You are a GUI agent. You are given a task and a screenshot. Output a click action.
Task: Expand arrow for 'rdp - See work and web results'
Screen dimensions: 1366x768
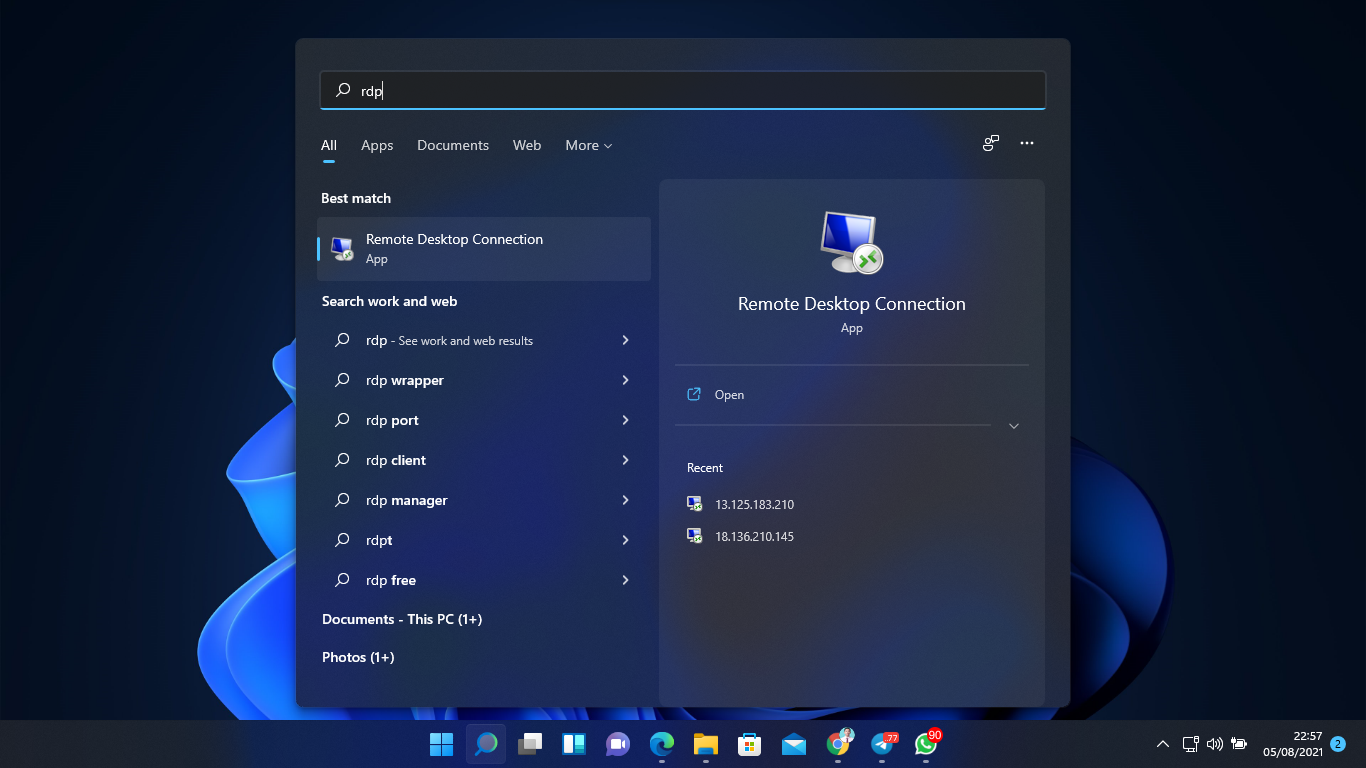[625, 340]
